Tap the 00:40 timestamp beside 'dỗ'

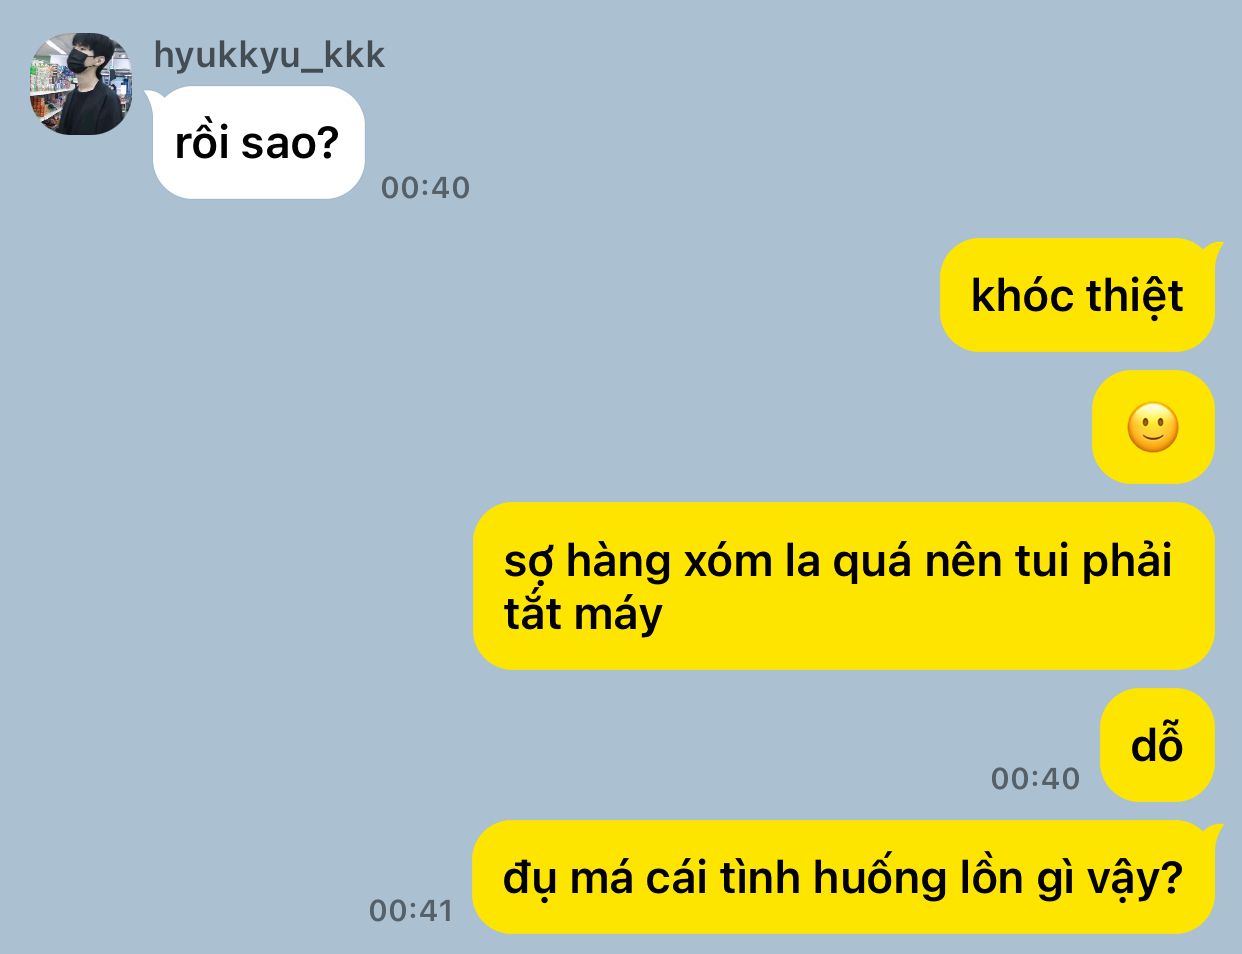coord(1035,778)
